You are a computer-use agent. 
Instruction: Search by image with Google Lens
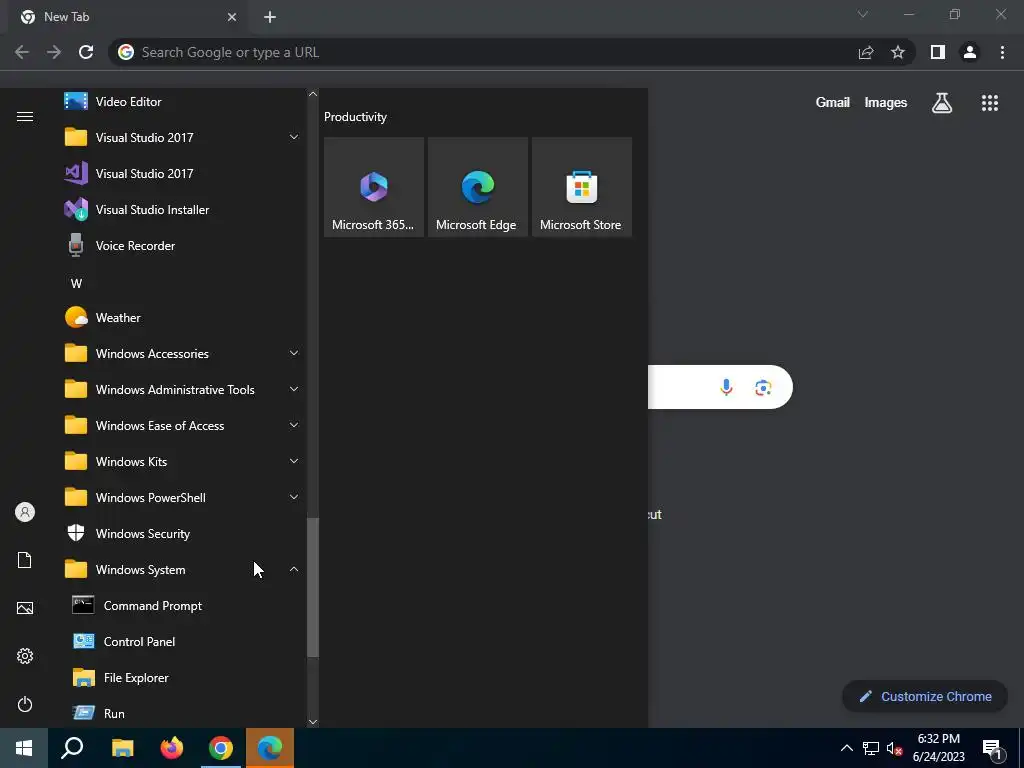(763, 387)
